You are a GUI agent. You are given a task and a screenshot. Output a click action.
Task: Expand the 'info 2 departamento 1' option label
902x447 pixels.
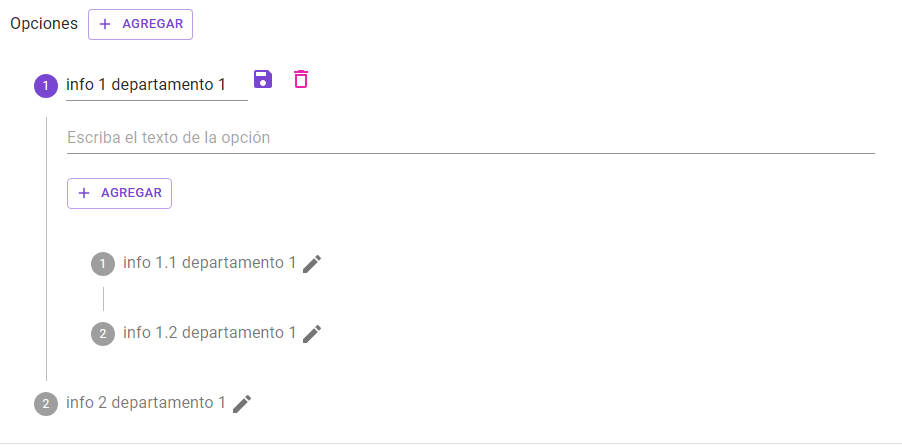click(146, 403)
